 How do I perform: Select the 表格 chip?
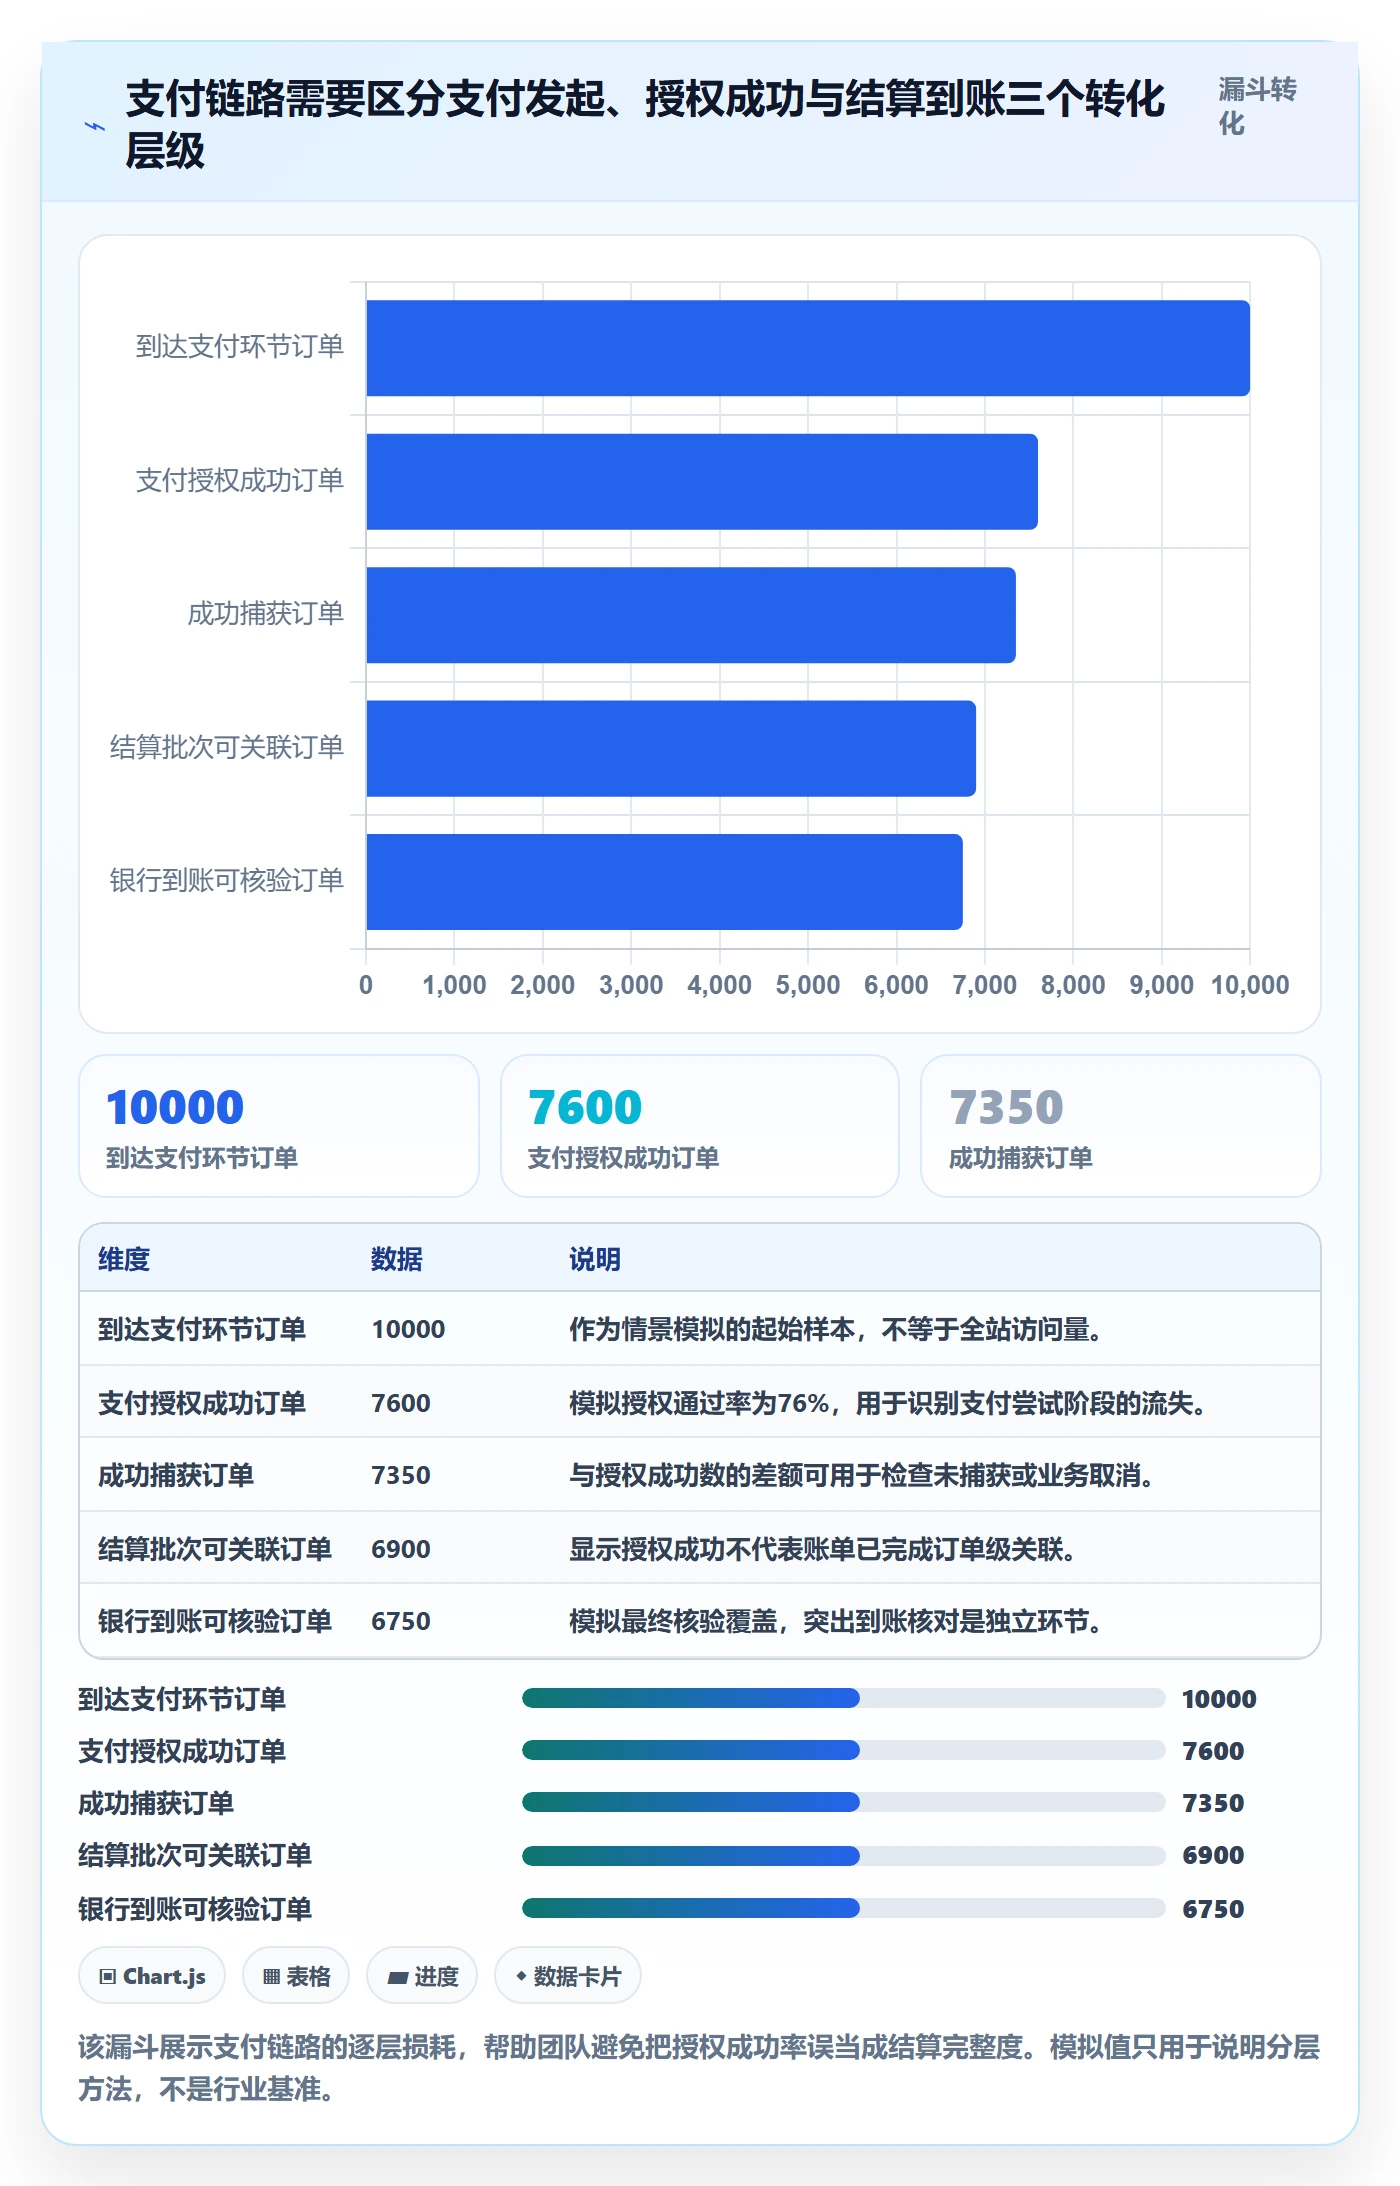(296, 1976)
